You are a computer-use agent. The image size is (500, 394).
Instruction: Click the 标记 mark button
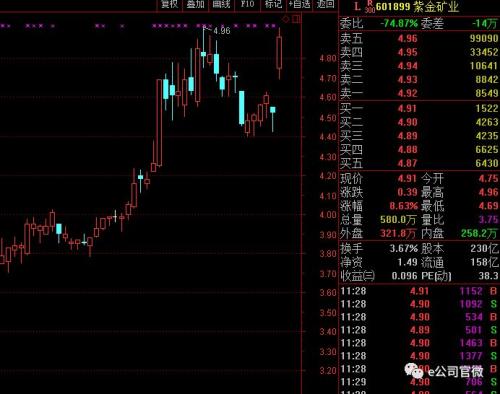tap(273, 5)
